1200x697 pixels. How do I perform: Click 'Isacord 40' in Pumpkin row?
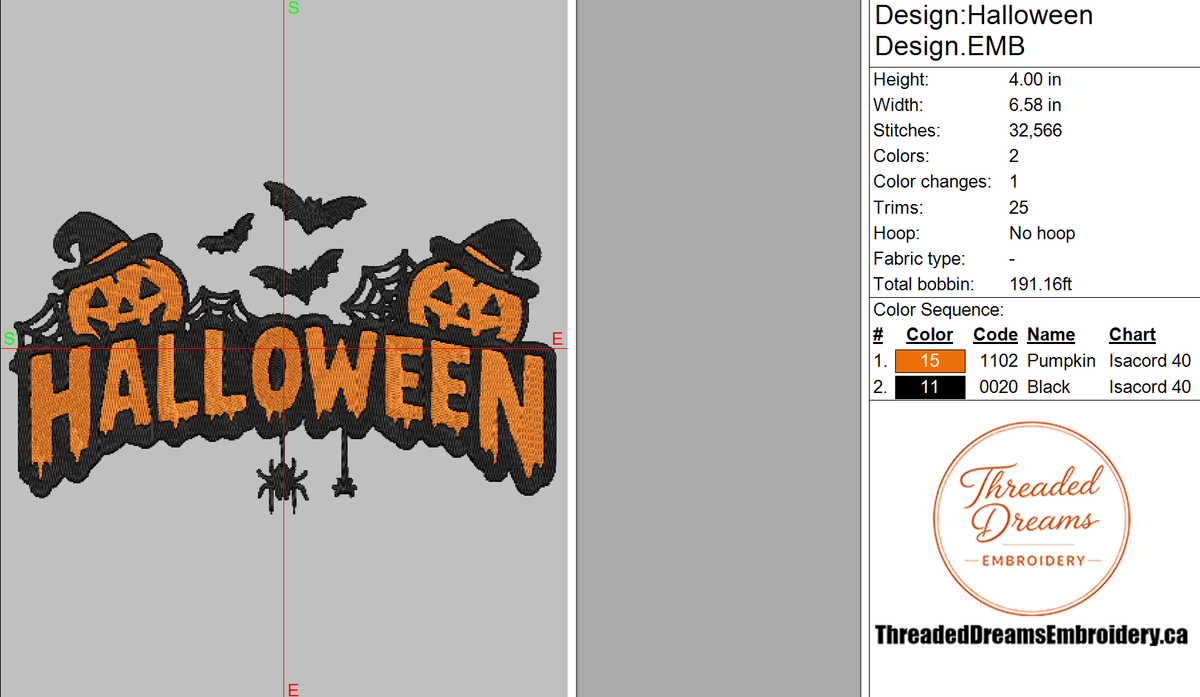pos(1150,361)
